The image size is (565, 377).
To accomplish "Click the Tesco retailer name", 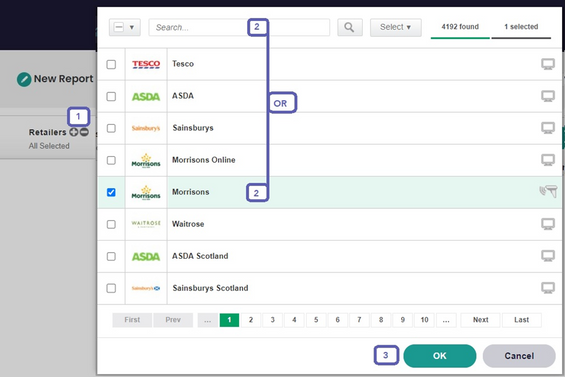I will [x=183, y=64].
